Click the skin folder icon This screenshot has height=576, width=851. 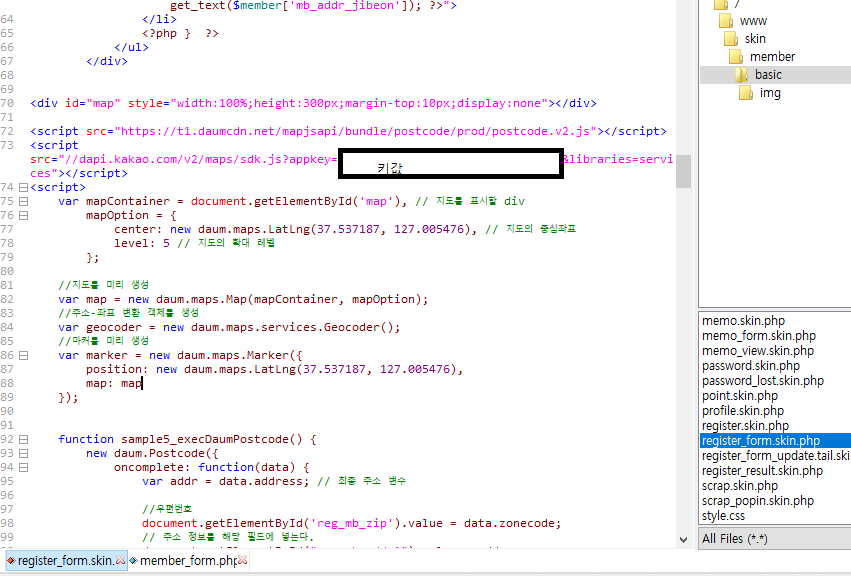click(x=731, y=39)
